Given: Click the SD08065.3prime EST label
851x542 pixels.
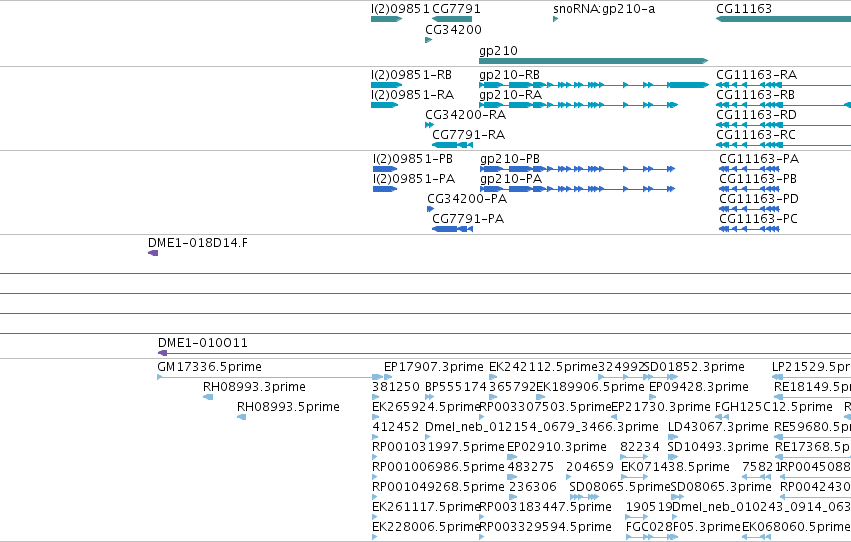Looking at the screenshot, I should pos(721,488).
